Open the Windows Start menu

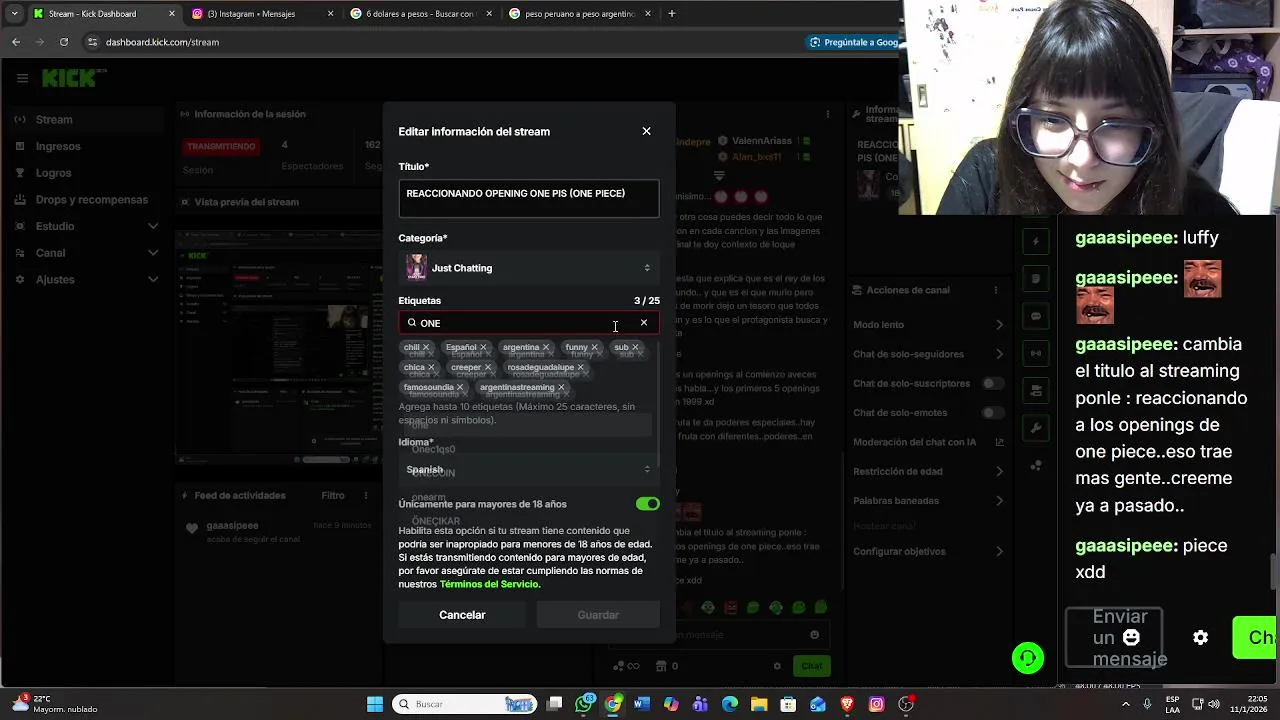click(x=375, y=704)
